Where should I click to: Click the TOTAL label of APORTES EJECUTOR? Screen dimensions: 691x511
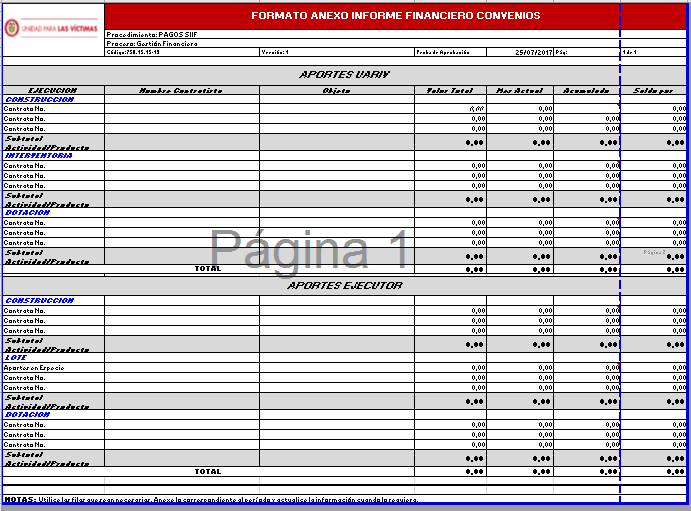(208, 471)
